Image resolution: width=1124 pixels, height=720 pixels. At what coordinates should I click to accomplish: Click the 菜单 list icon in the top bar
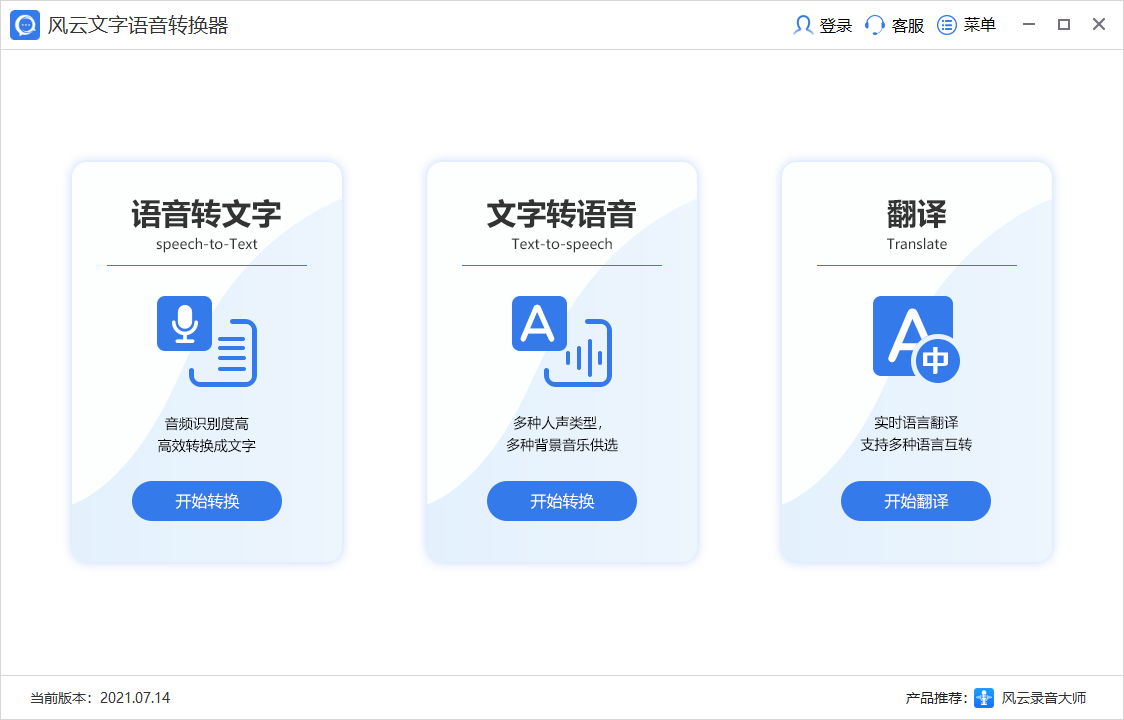coord(946,25)
